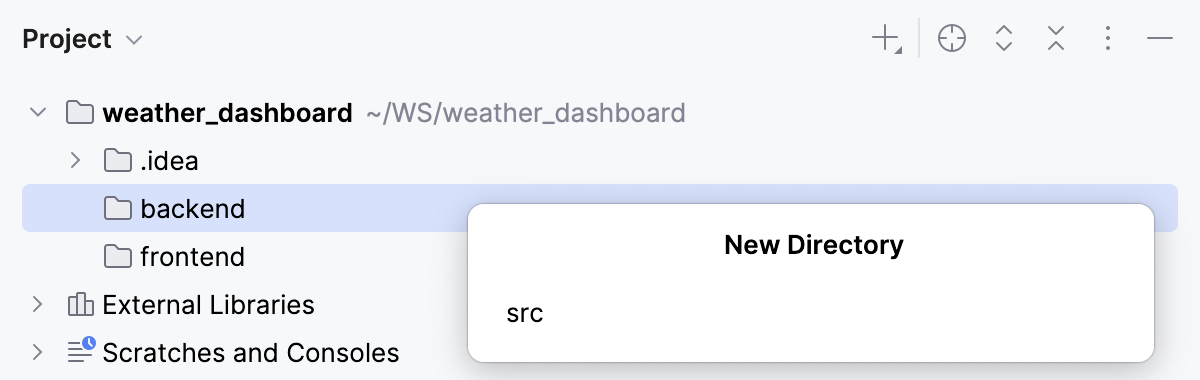Click the External Libraries icon
This screenshot has width=1200, height=380.
(x=79, y=304)
